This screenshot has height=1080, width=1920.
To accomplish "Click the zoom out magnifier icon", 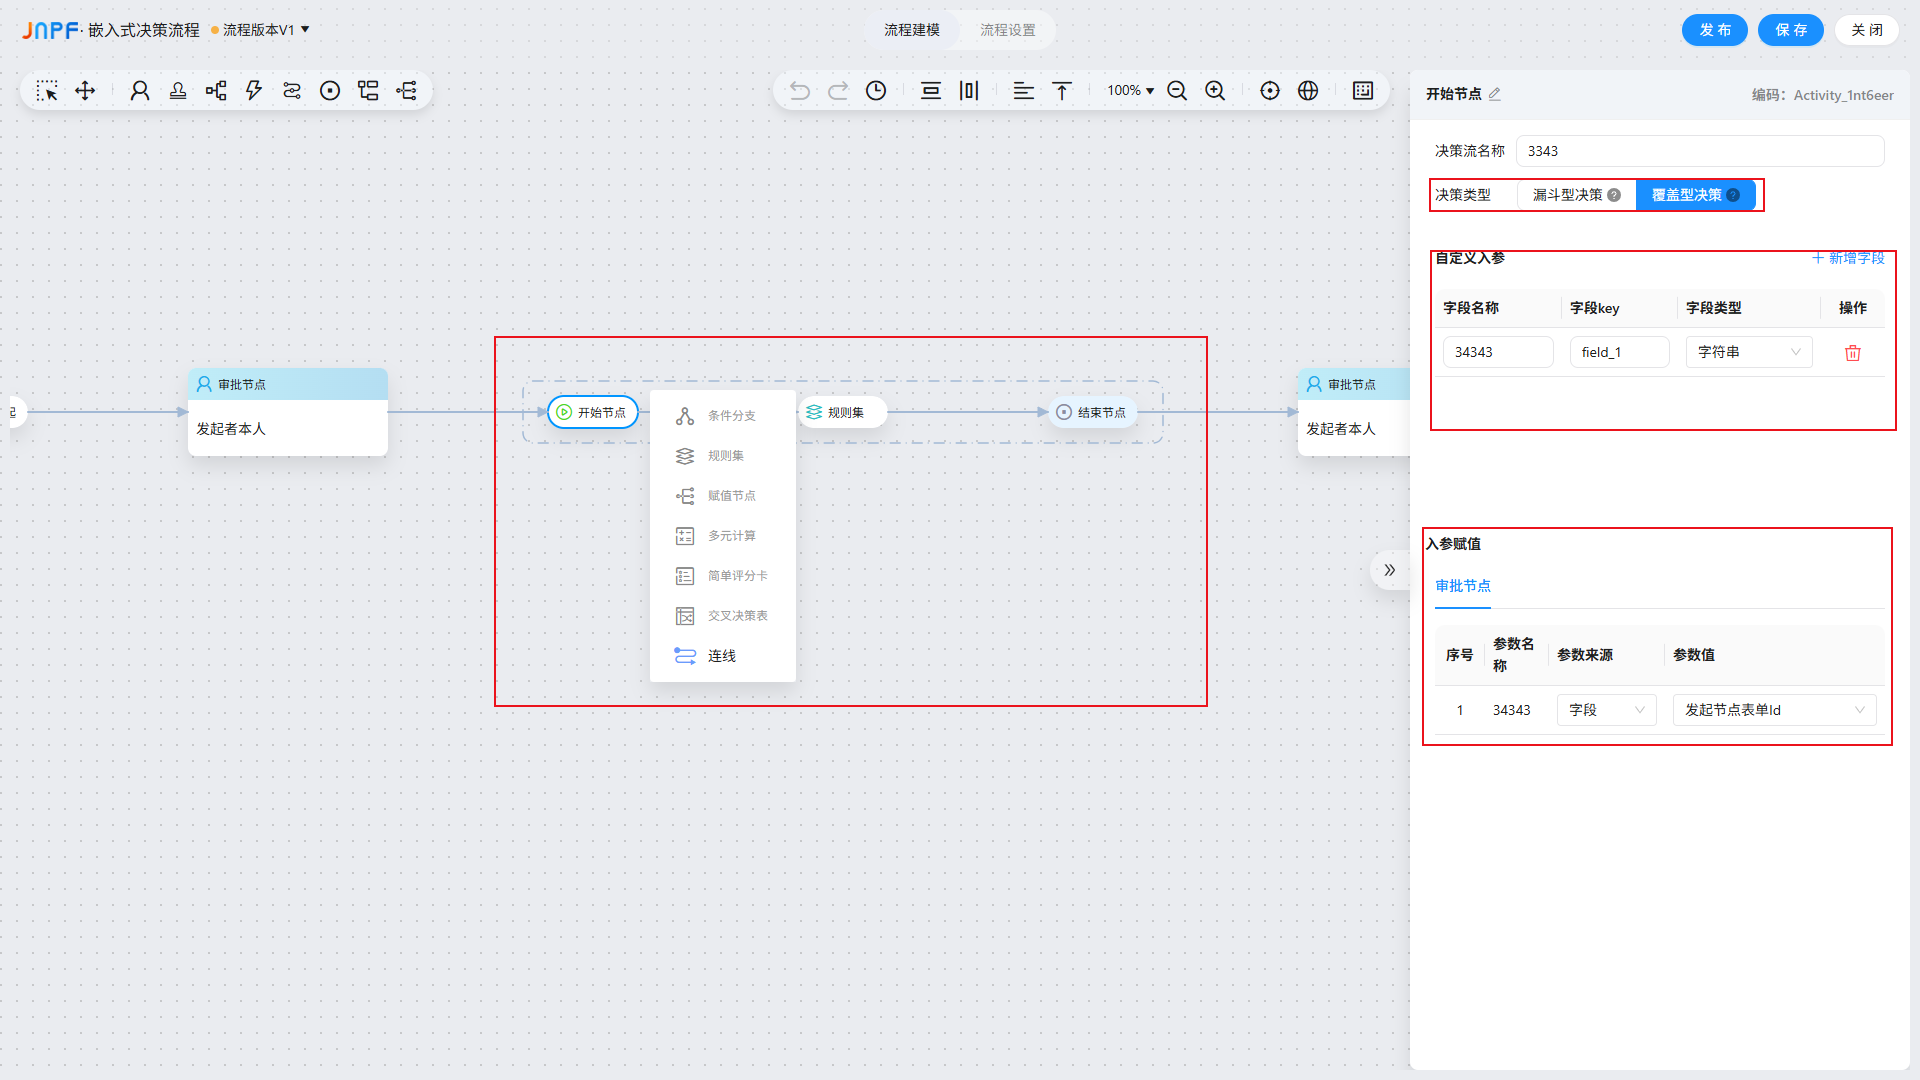I will tap(1177, 91).
